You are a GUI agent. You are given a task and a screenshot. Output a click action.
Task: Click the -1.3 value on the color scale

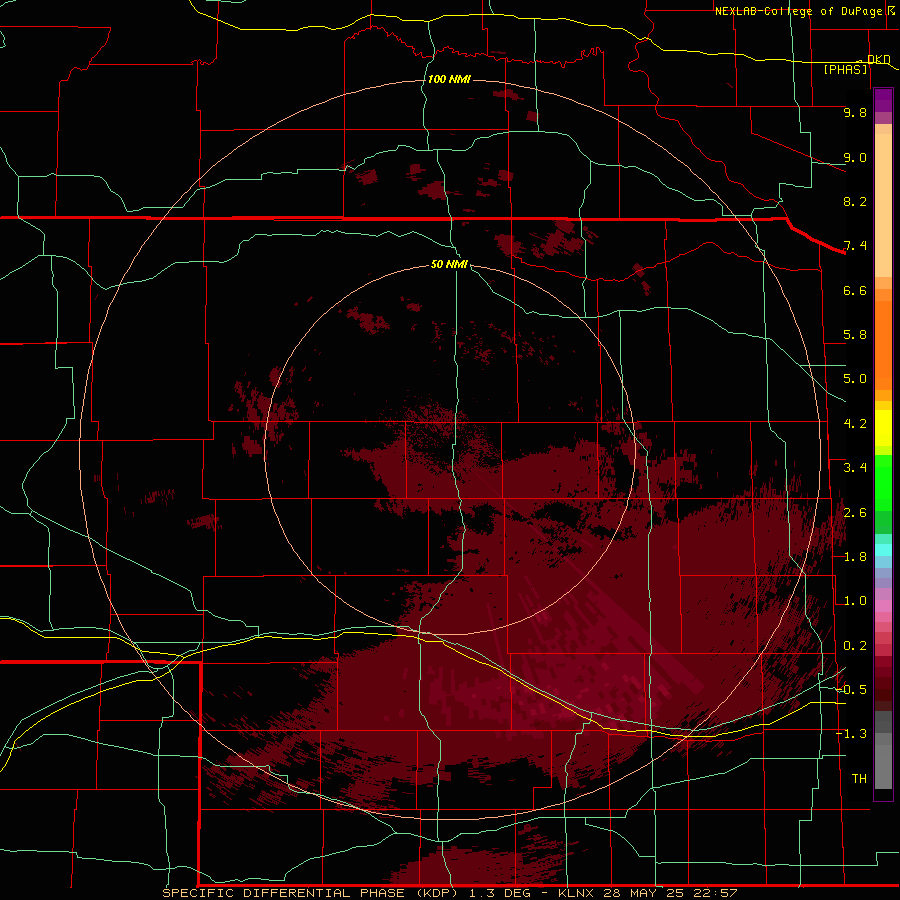[851, 734]
